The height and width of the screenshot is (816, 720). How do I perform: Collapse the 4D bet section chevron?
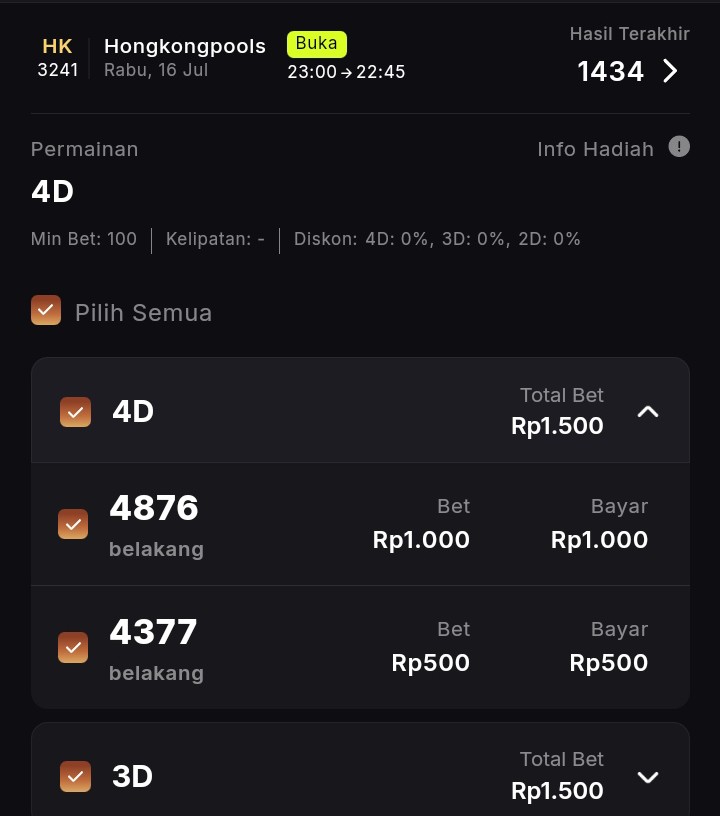click(x=648, y=411)
